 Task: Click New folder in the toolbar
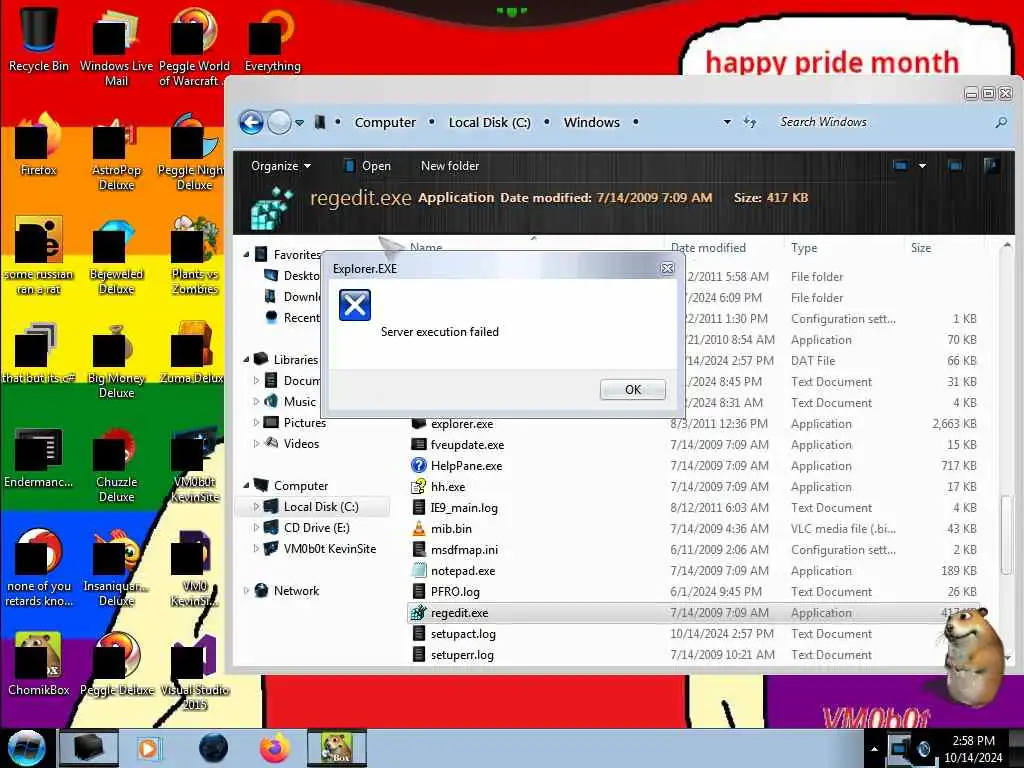pyautogui.click(x=450, y=166)
